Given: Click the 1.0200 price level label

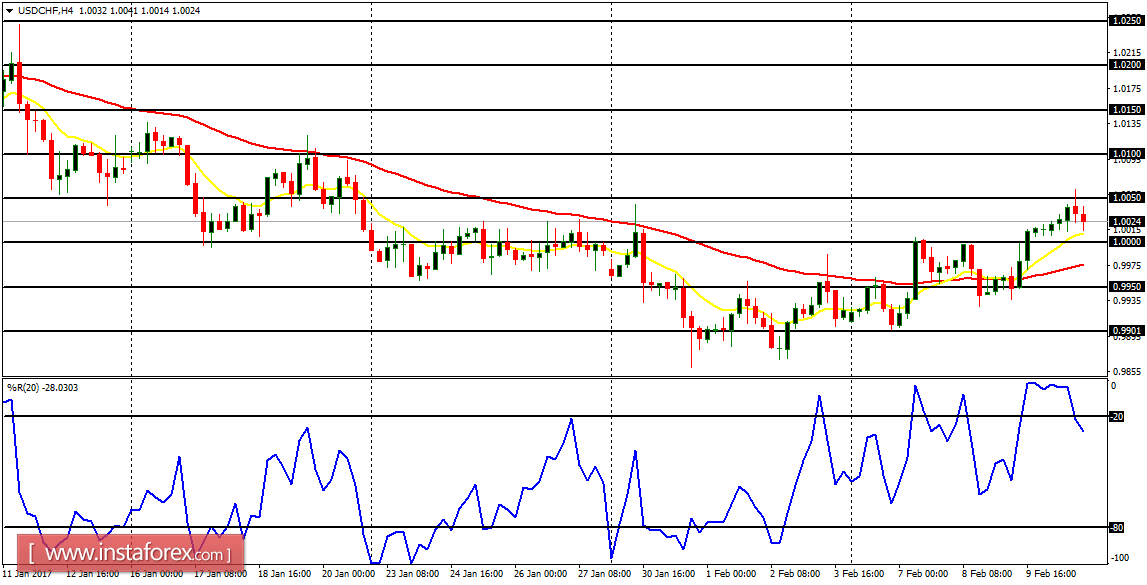Looking at the screenshot, I should click(x=1126, y=65).
